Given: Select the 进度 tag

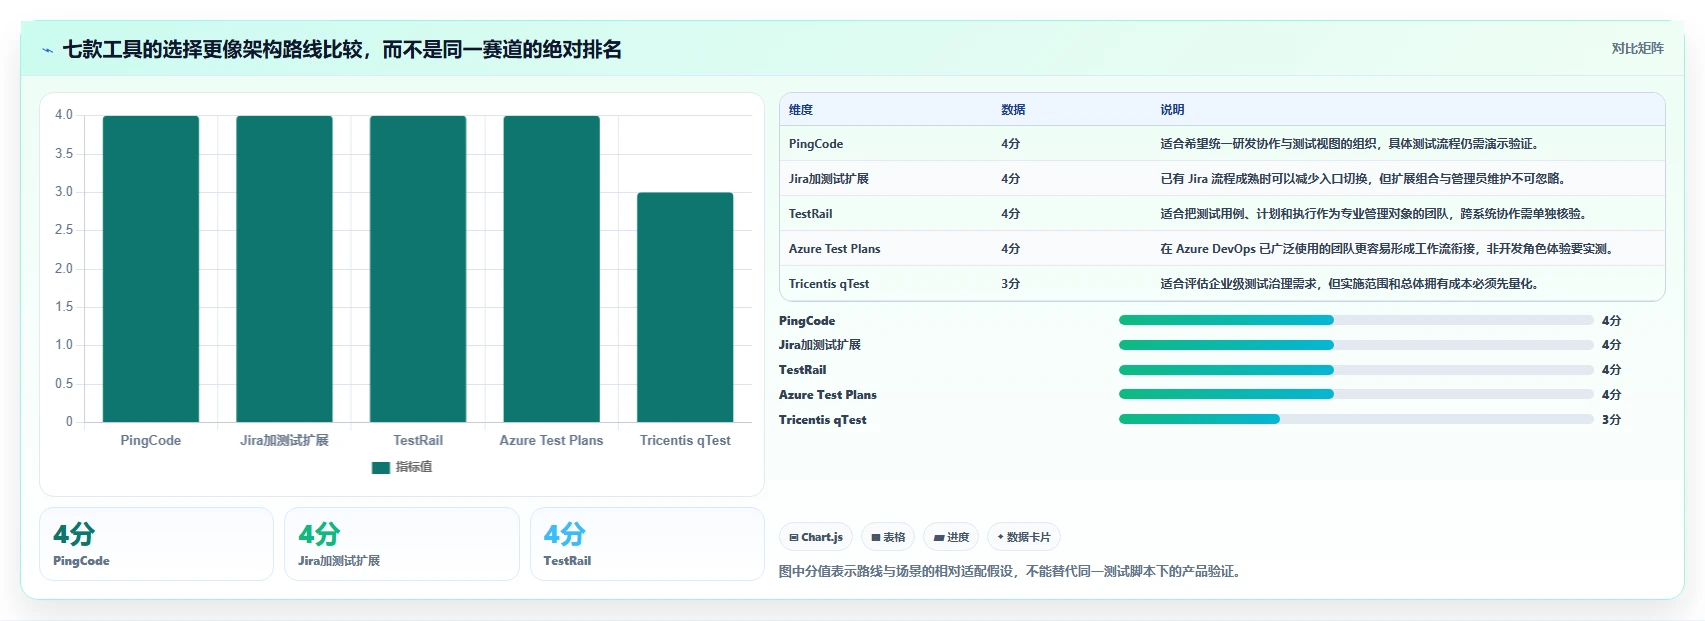Looking at the screenshot, I should (951, 537).
